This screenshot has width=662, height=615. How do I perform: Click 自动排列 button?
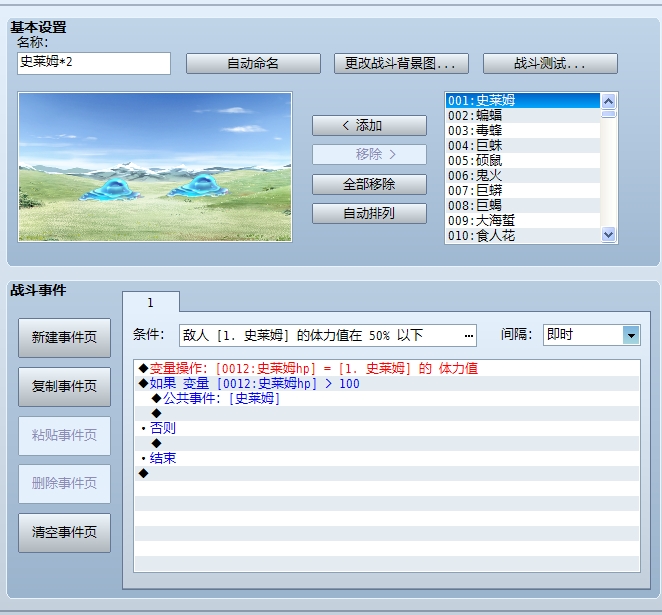pos(369,213)
